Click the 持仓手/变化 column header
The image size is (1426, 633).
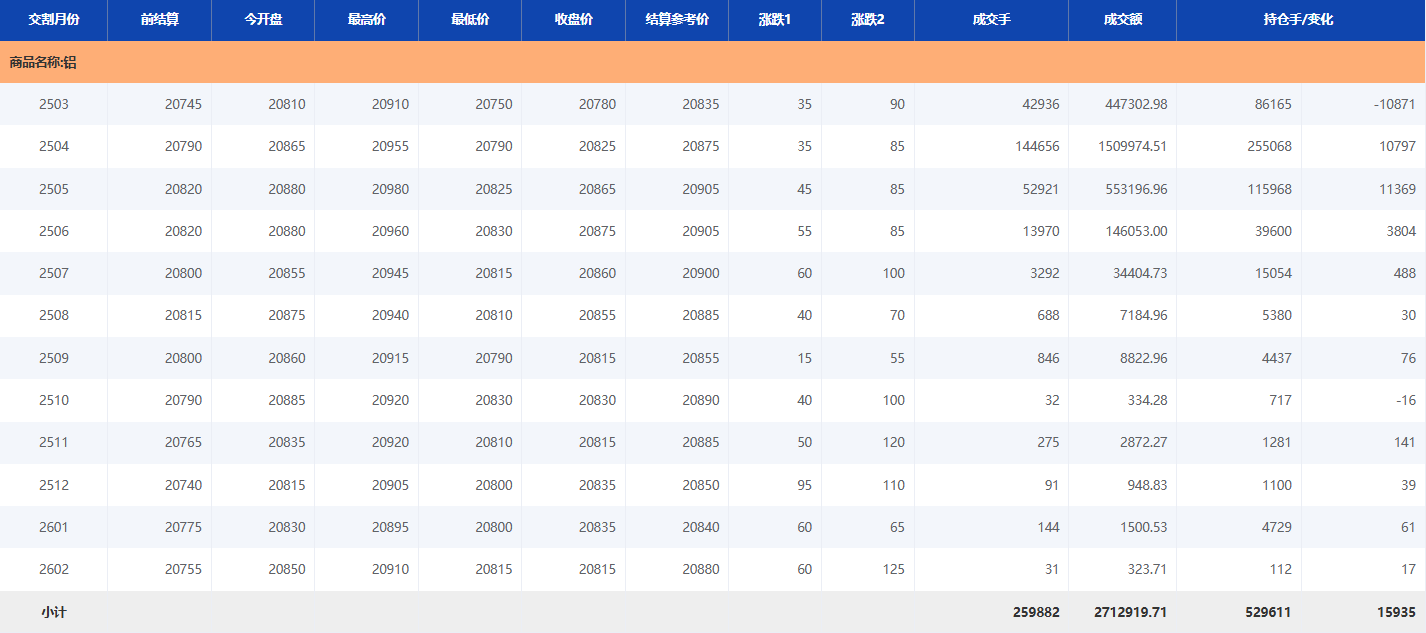[x=1300, y=20]
